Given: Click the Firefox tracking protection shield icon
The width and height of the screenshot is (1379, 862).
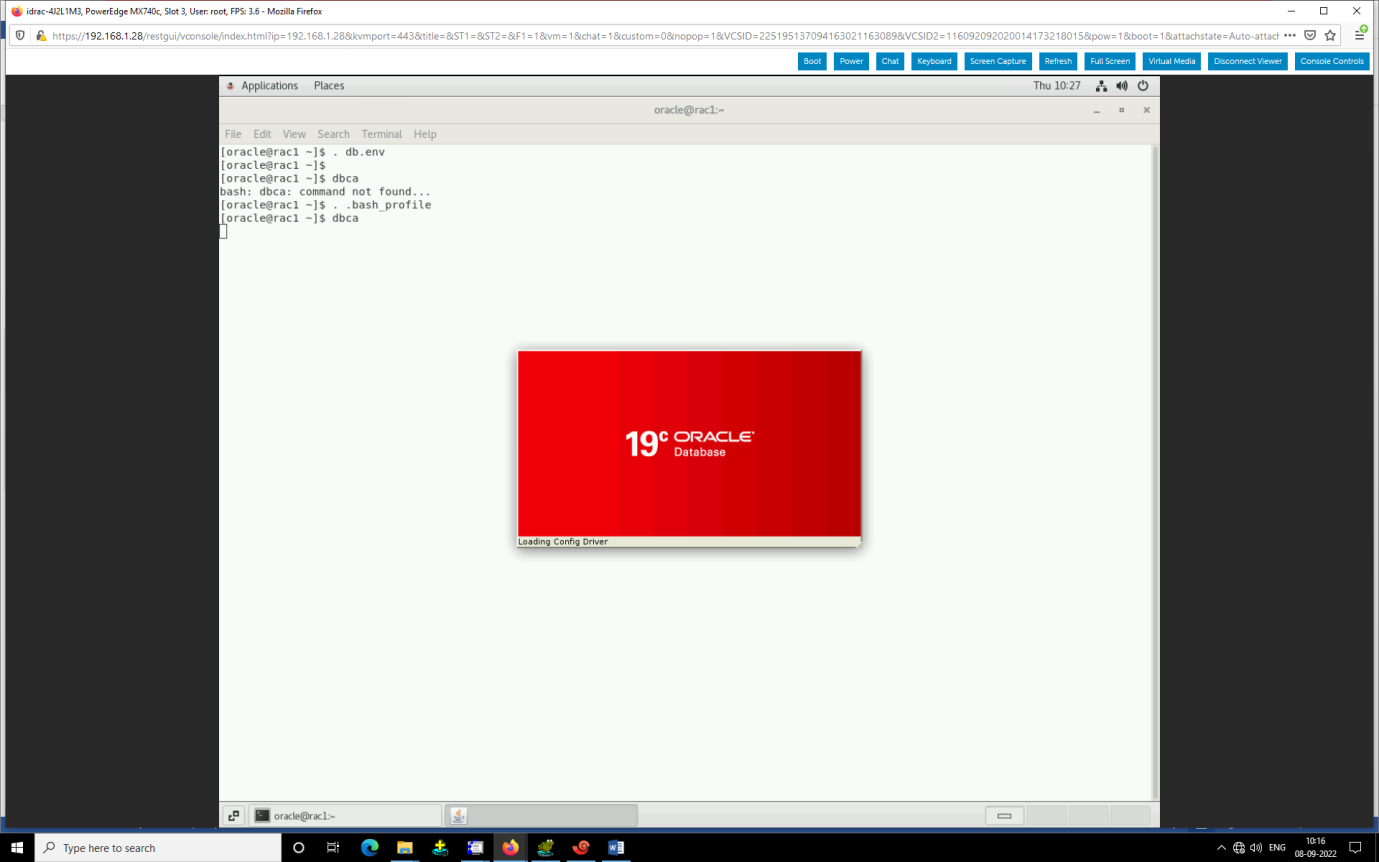Looking at the screenshot, I should 20,35.
